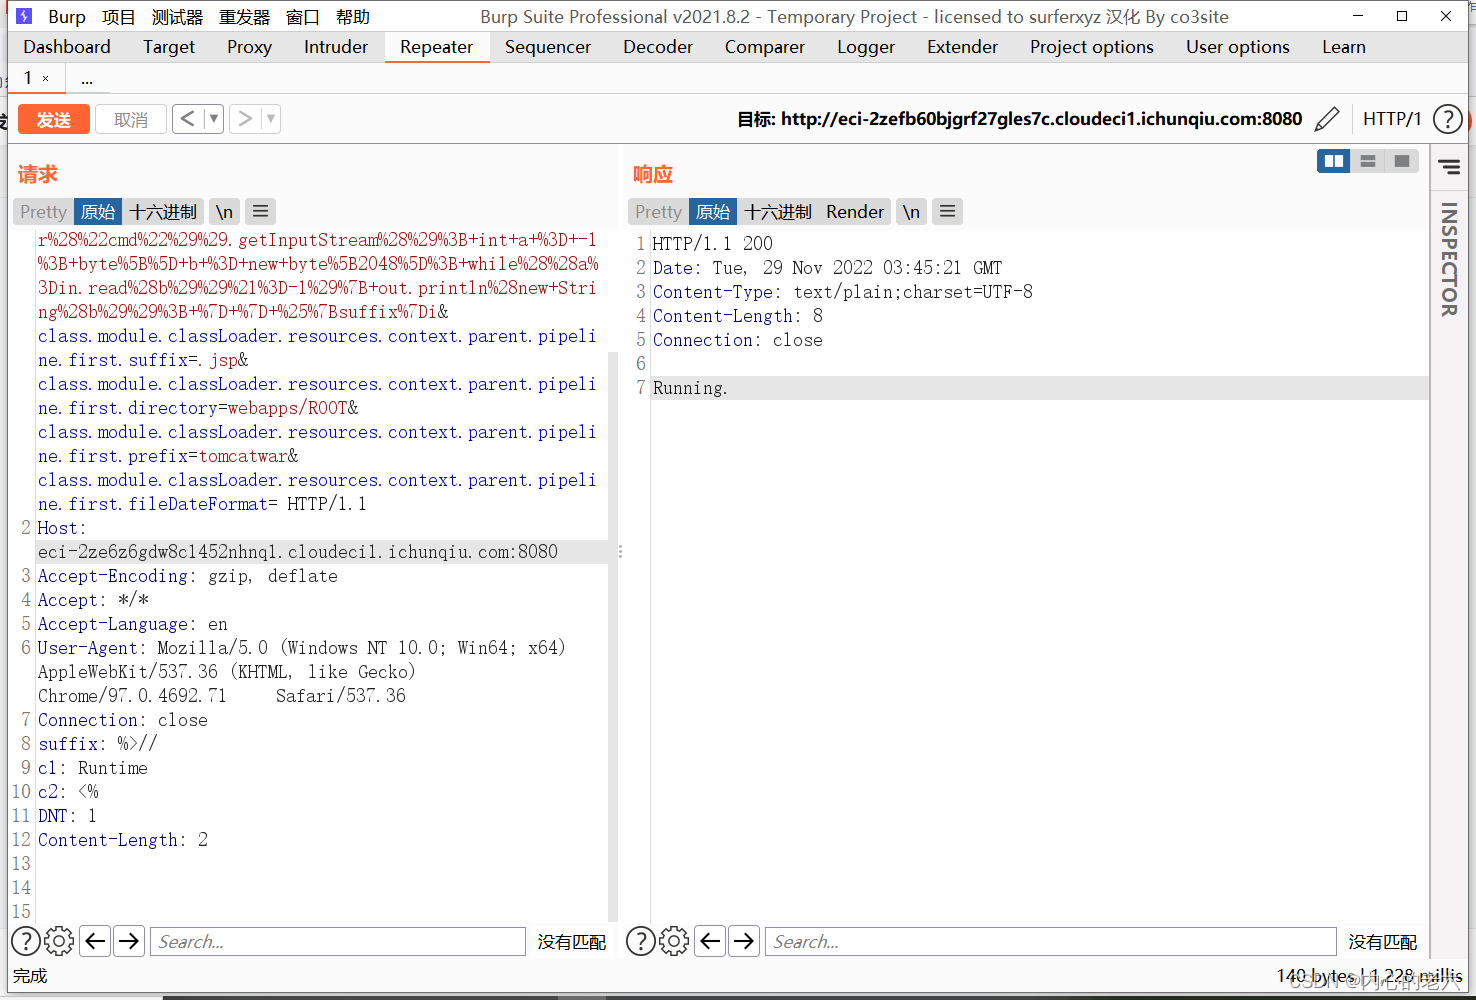Open the Target tab
The width and height of the screenshot is (1476, 1000).
tap(169, 47)
